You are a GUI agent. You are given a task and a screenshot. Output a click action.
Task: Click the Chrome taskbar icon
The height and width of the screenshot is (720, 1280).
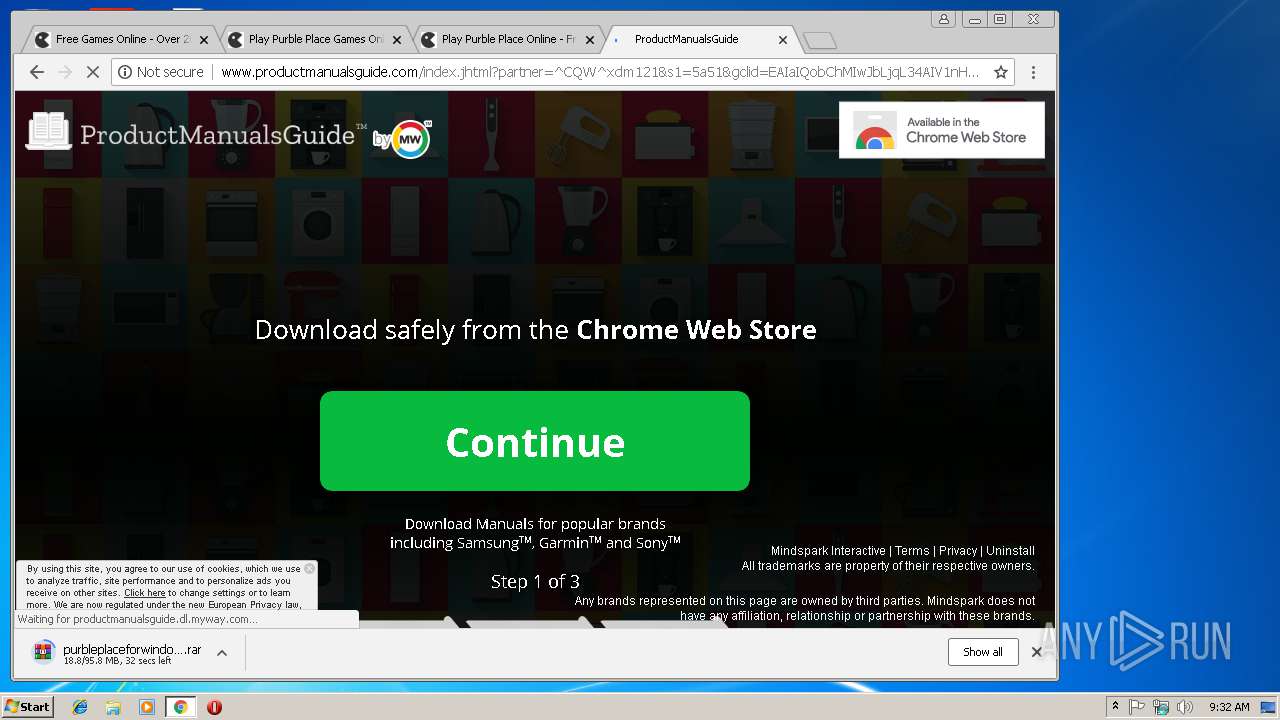(181, 707)
